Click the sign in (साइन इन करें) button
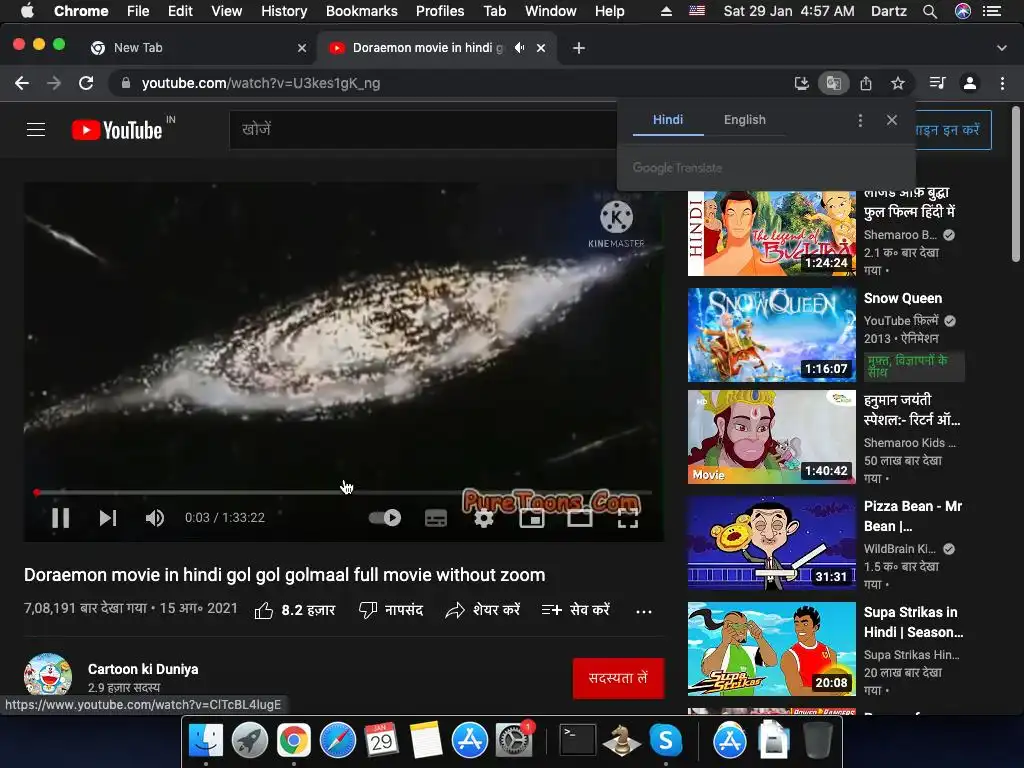 coord(953,129)
